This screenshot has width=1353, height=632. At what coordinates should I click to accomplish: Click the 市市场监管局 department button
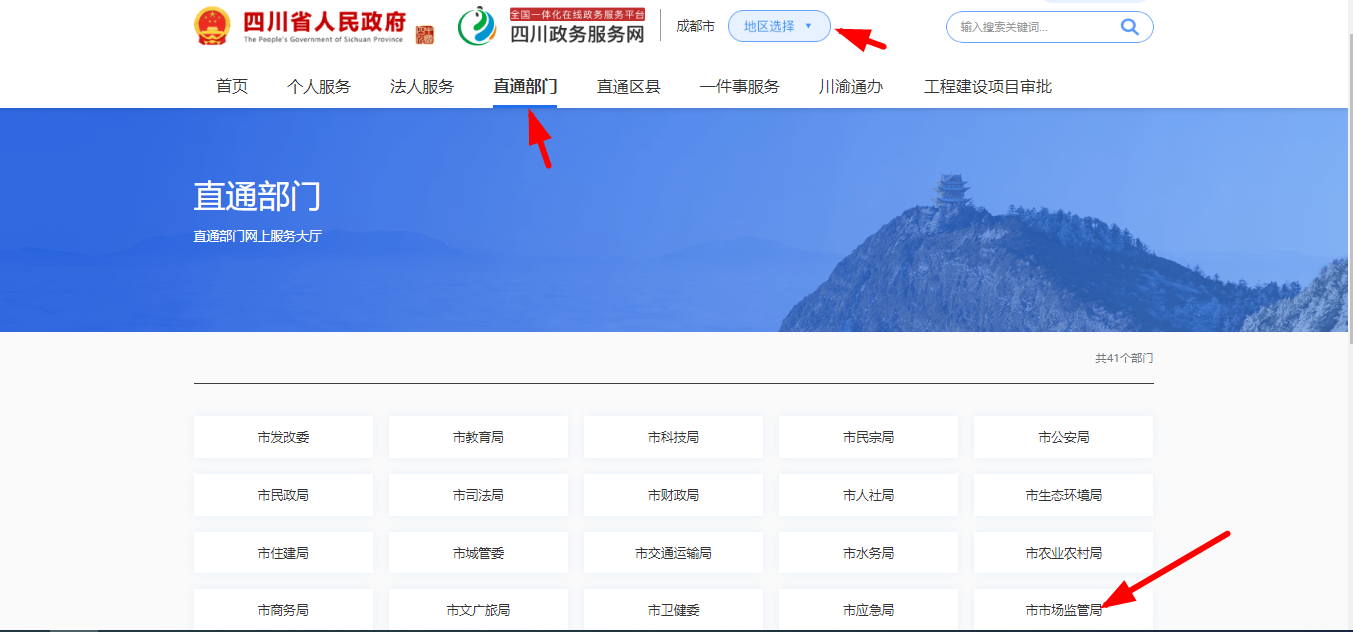point(1063,610)
